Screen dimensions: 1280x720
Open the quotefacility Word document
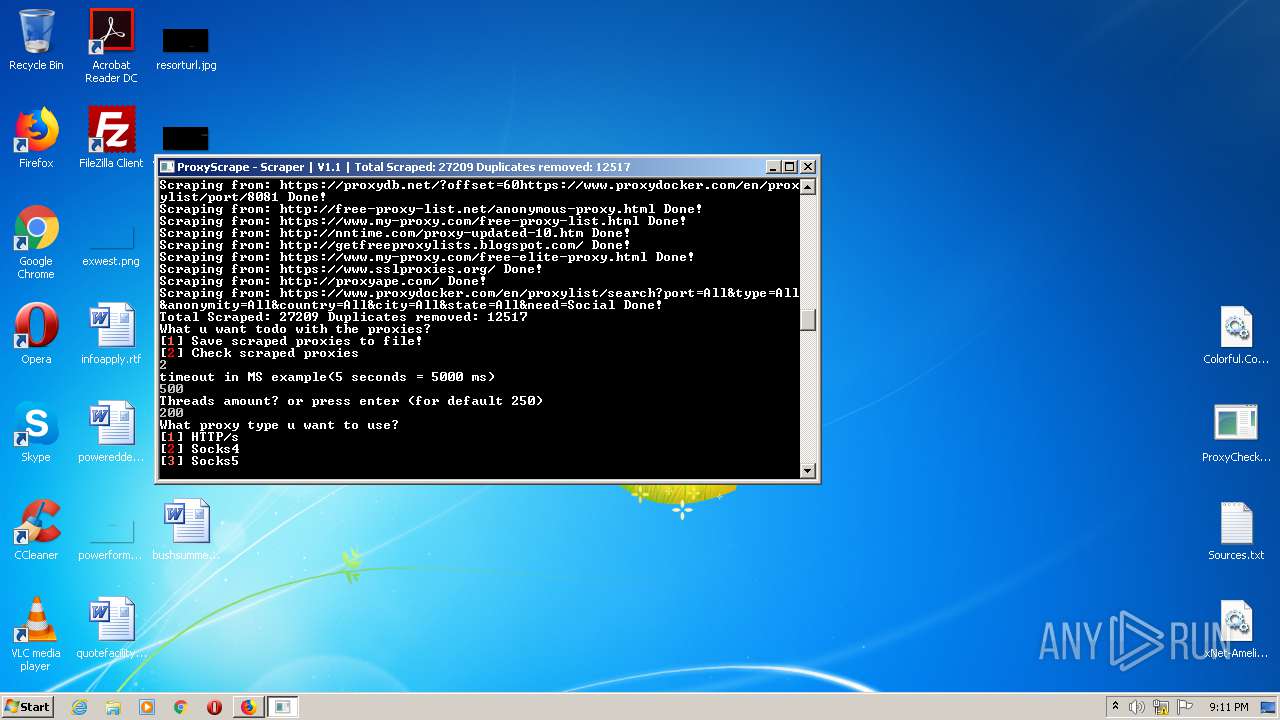tap(111, 628)
